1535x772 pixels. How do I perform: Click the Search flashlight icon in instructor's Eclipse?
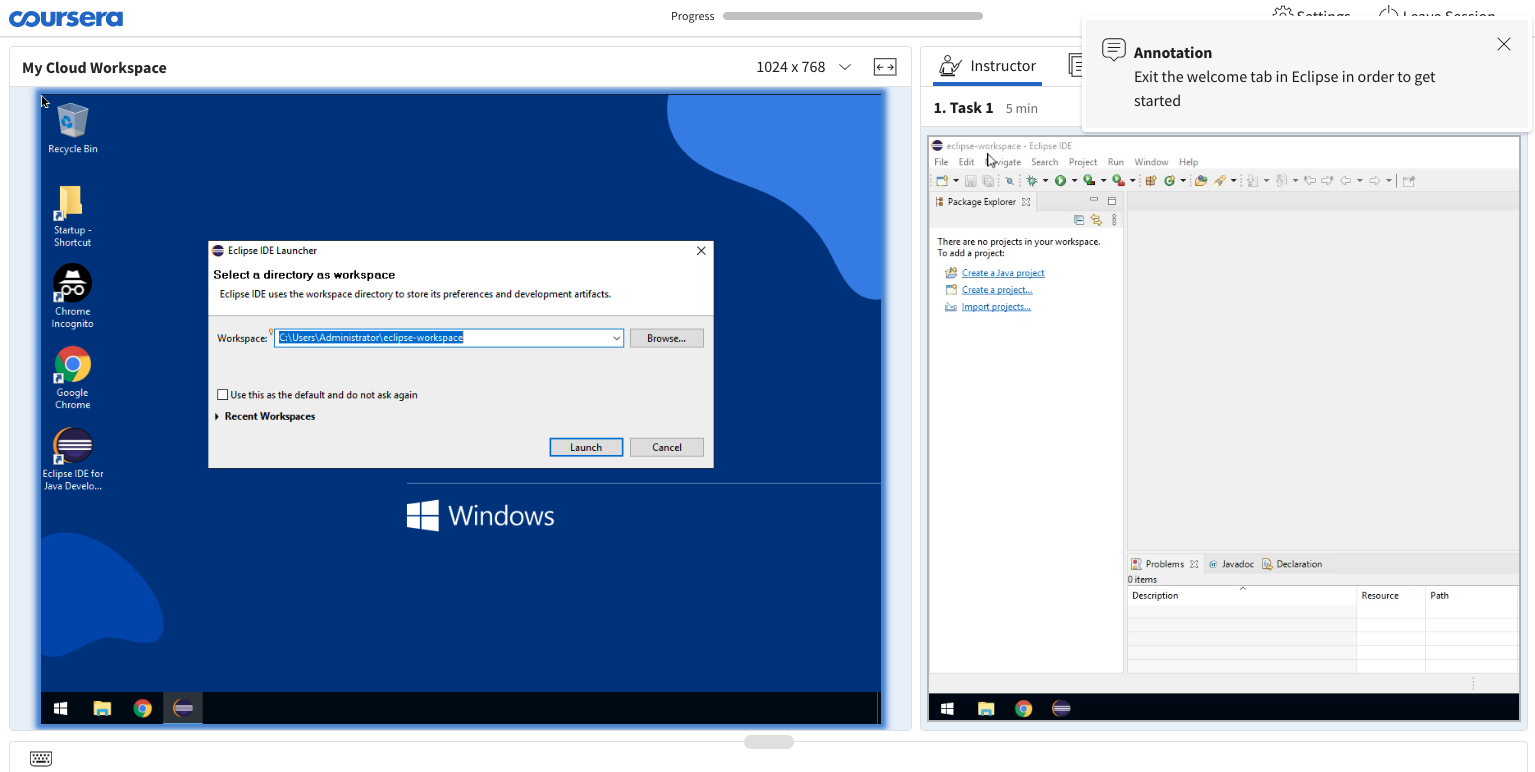click(x=1220, y=181)
